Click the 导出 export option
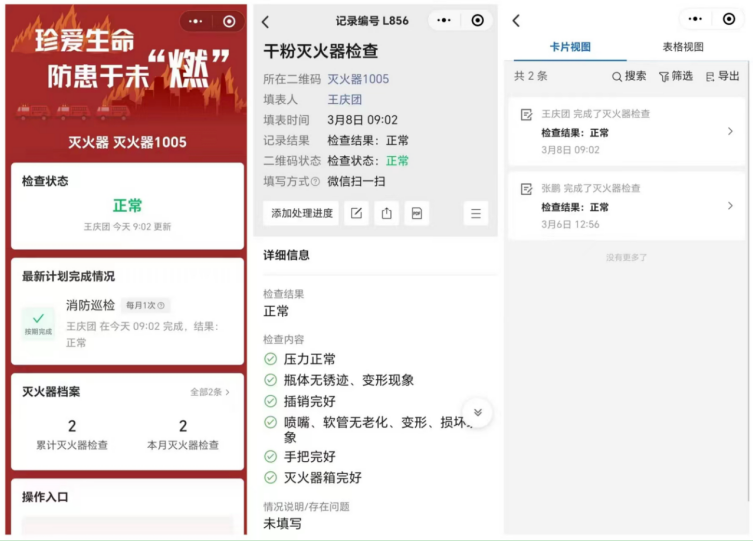The image size is (753, 541). 722,76
